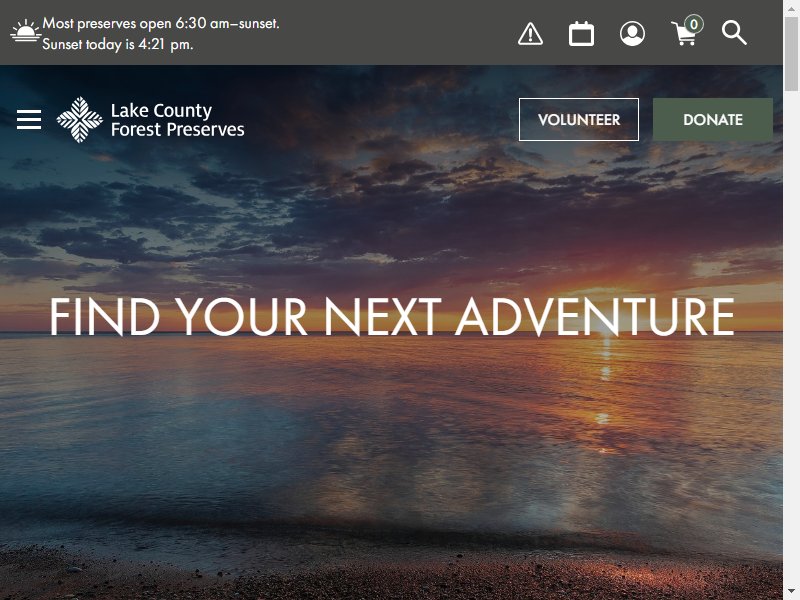
Task: Click the 'Sunset today is 4:21 pm' text
Action: coord(118,44)
